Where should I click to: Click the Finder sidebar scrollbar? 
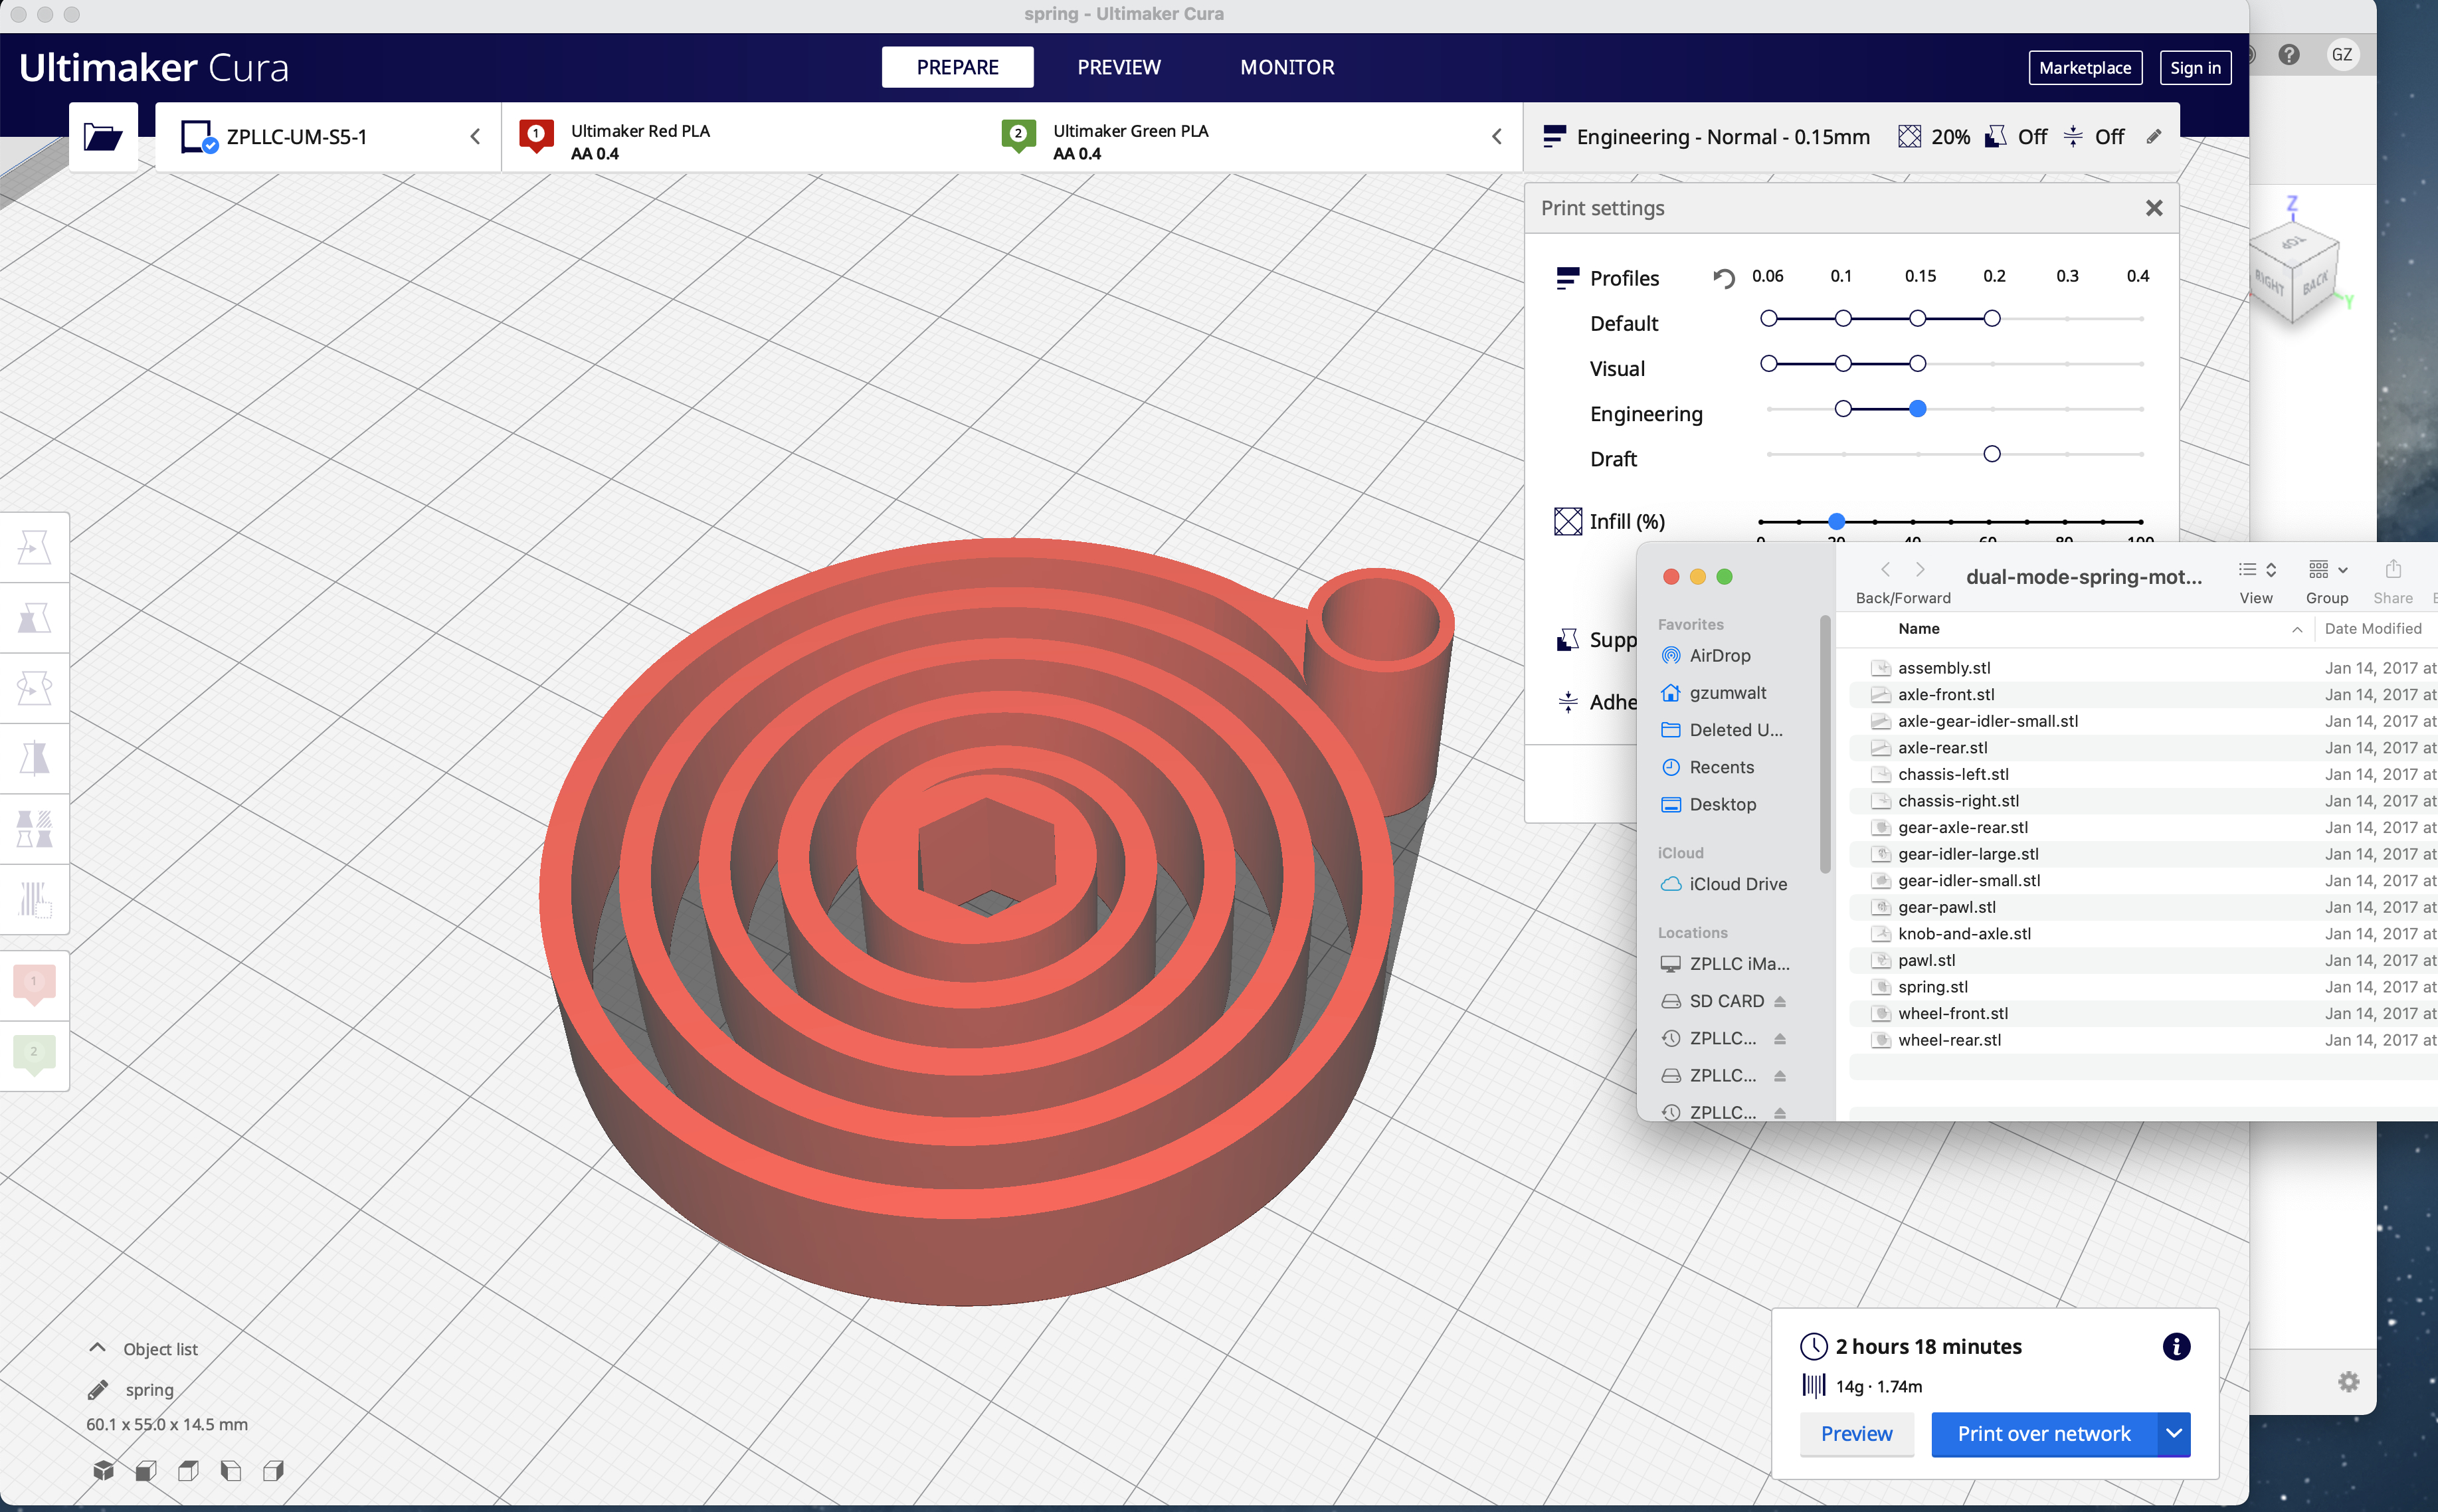tap(1825, 744)
